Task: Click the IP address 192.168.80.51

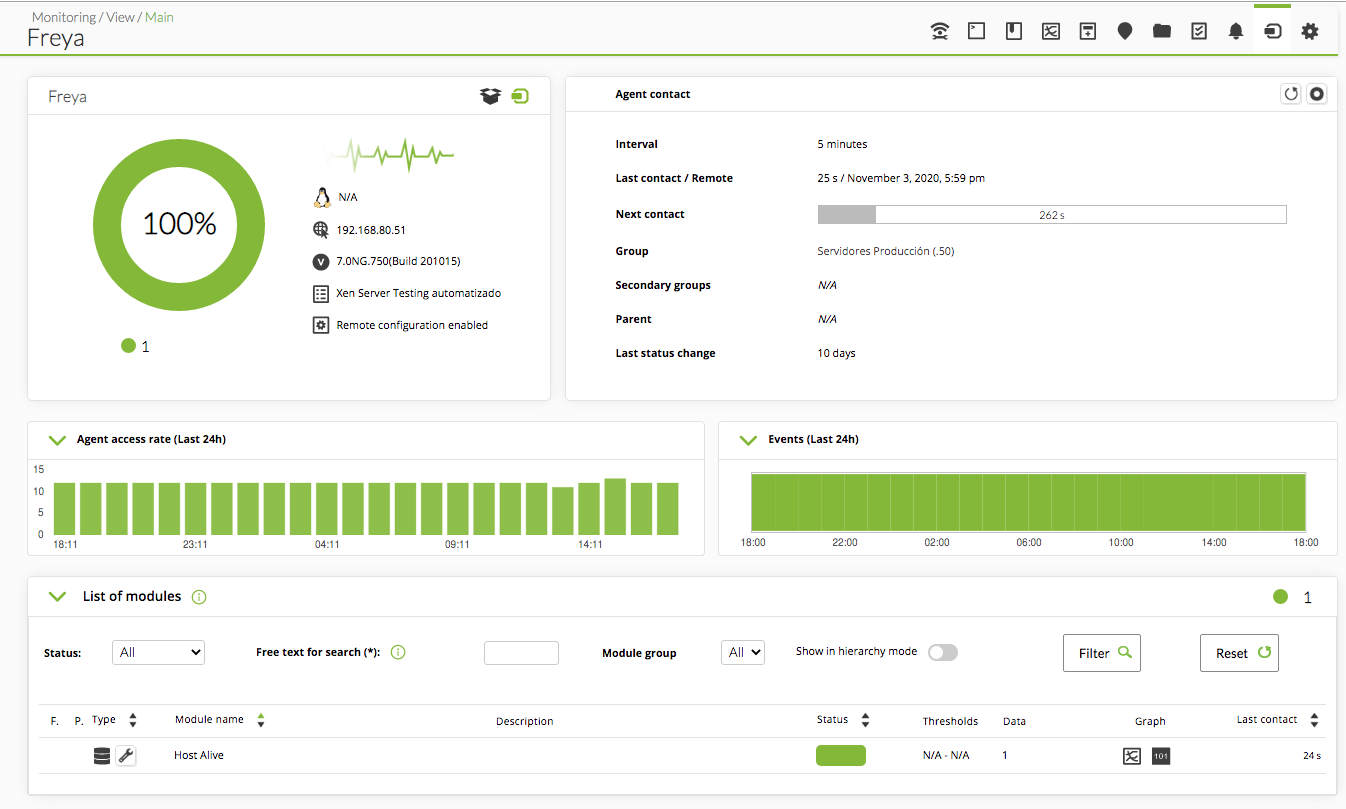Action: pos(371,230)
